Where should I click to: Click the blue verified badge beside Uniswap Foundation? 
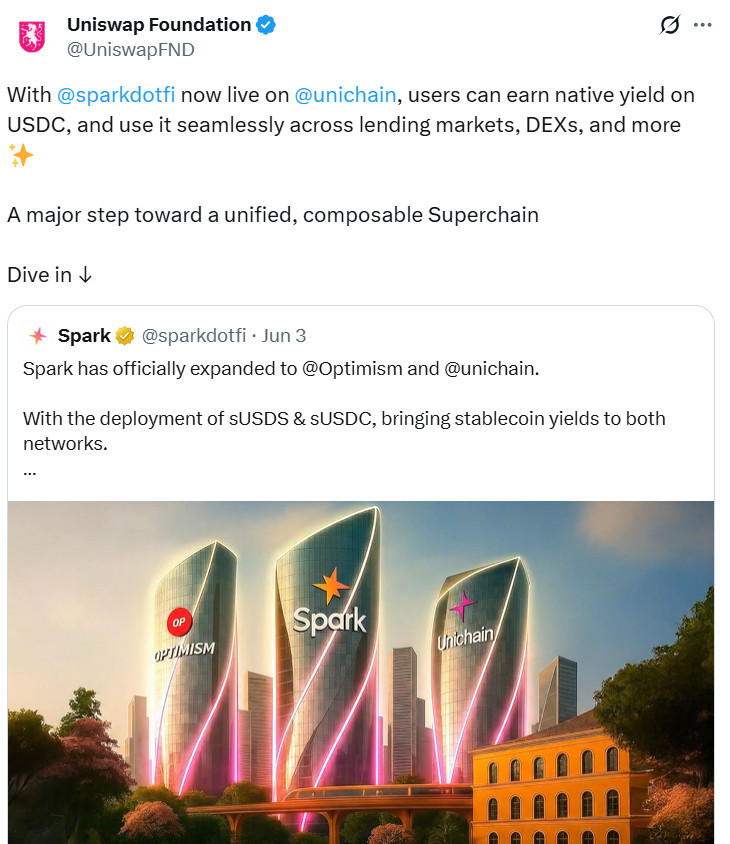265,25
